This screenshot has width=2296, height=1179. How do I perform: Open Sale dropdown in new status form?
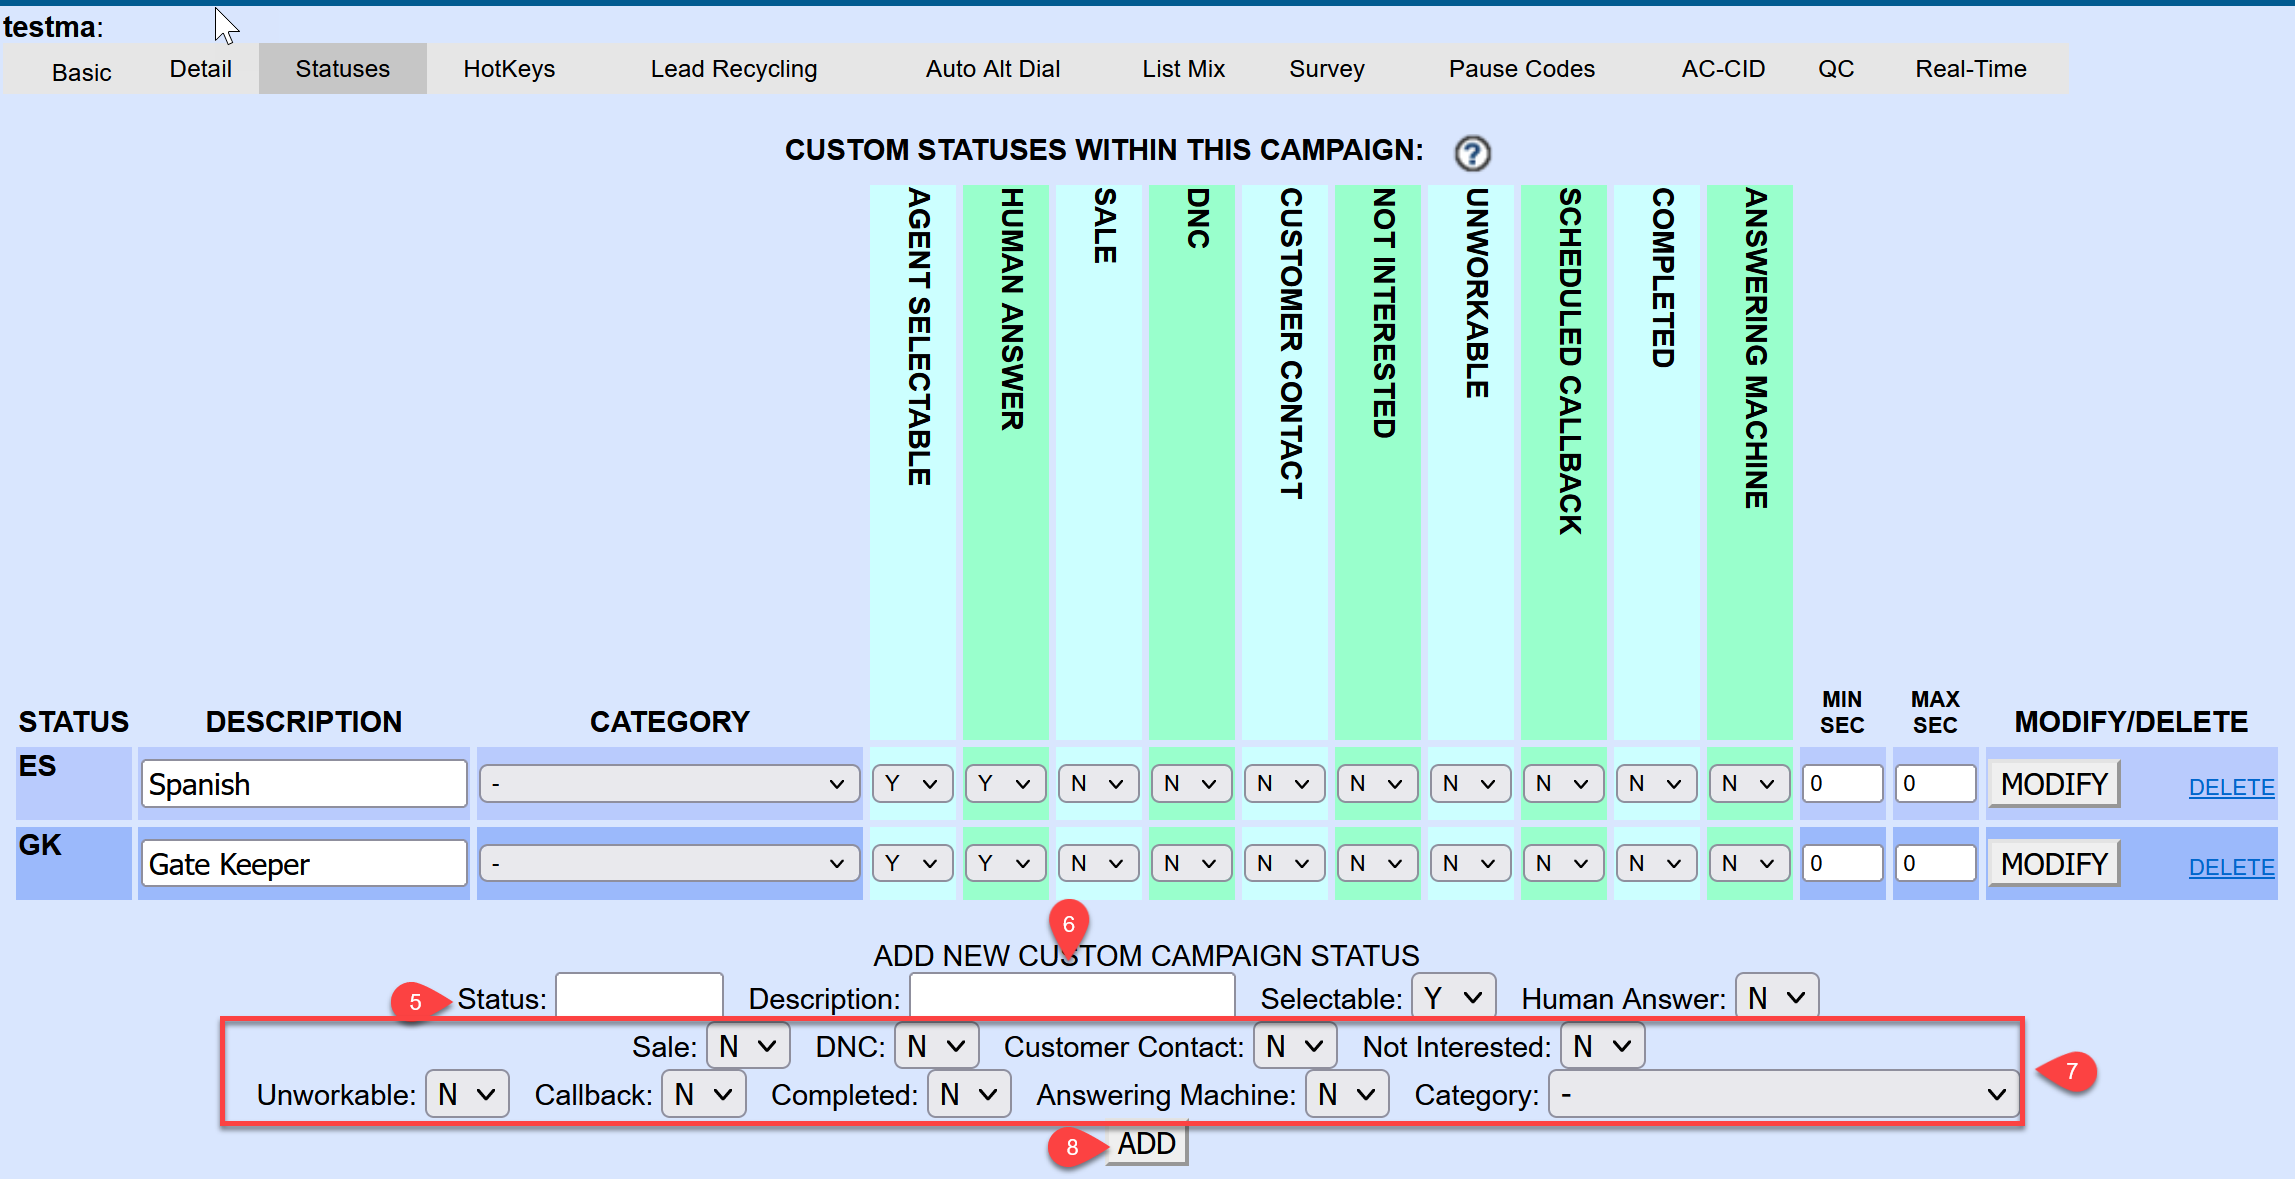[x=747, y=1047]
